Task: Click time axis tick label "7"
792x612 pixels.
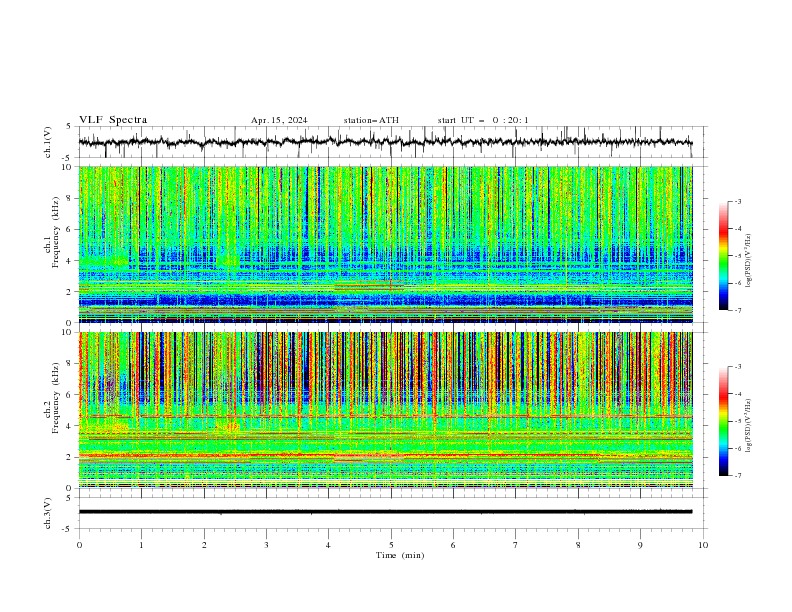Action: point(516,545)
